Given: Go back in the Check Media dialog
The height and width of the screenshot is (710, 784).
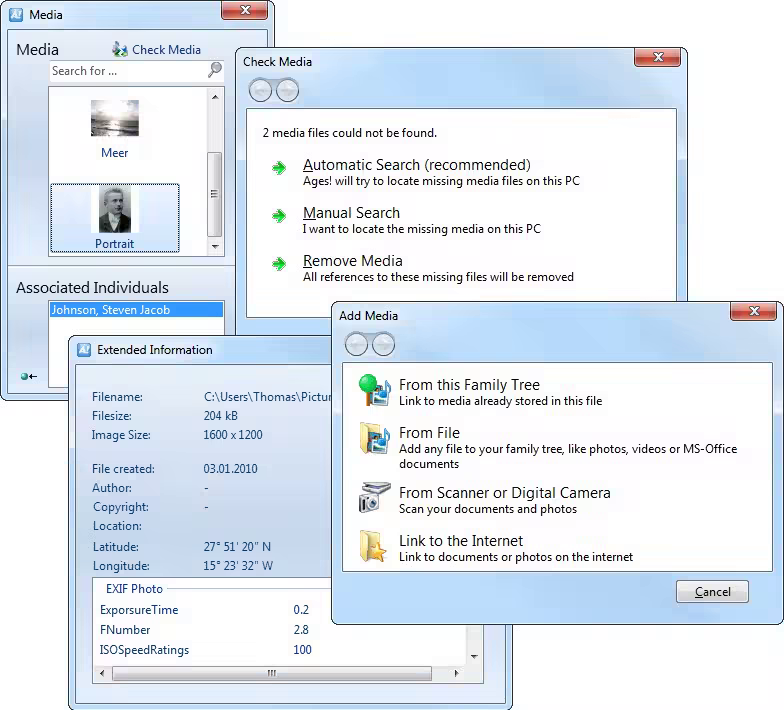Looking at the screenshot, I should pyautogui.click(x=260, y=91).
